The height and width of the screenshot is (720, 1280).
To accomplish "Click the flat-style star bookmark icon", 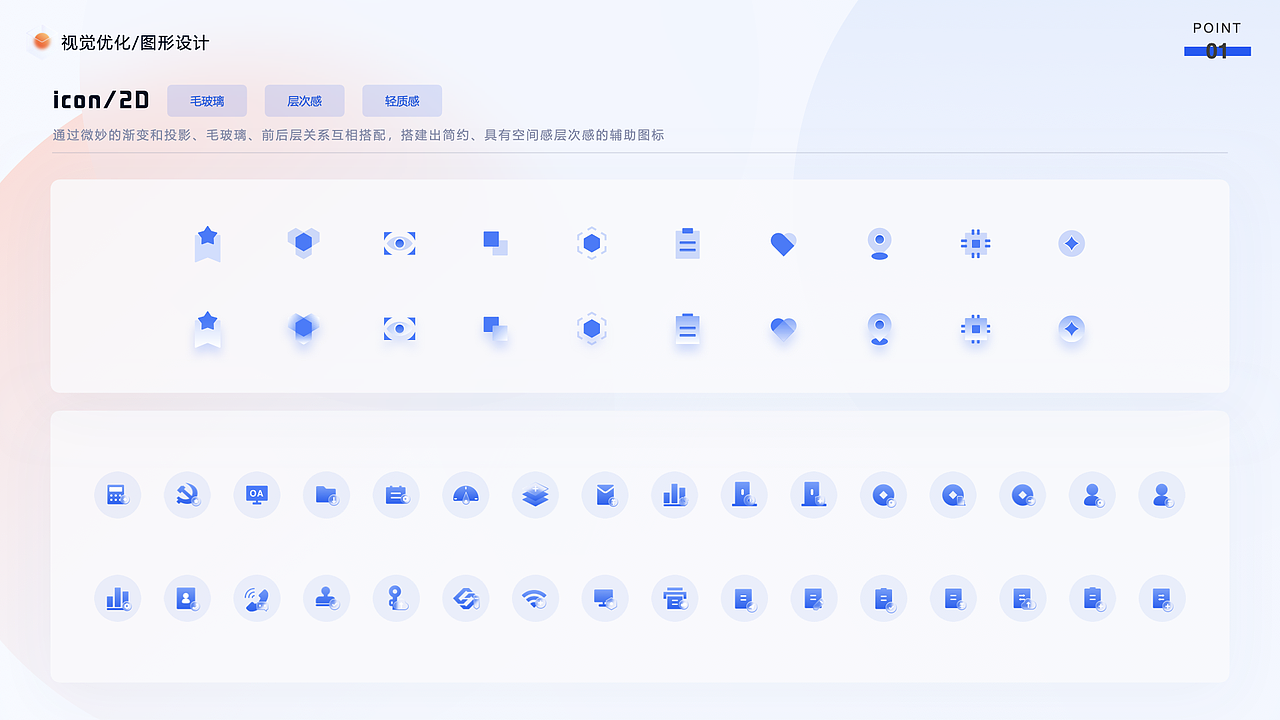I will [207, 243].
